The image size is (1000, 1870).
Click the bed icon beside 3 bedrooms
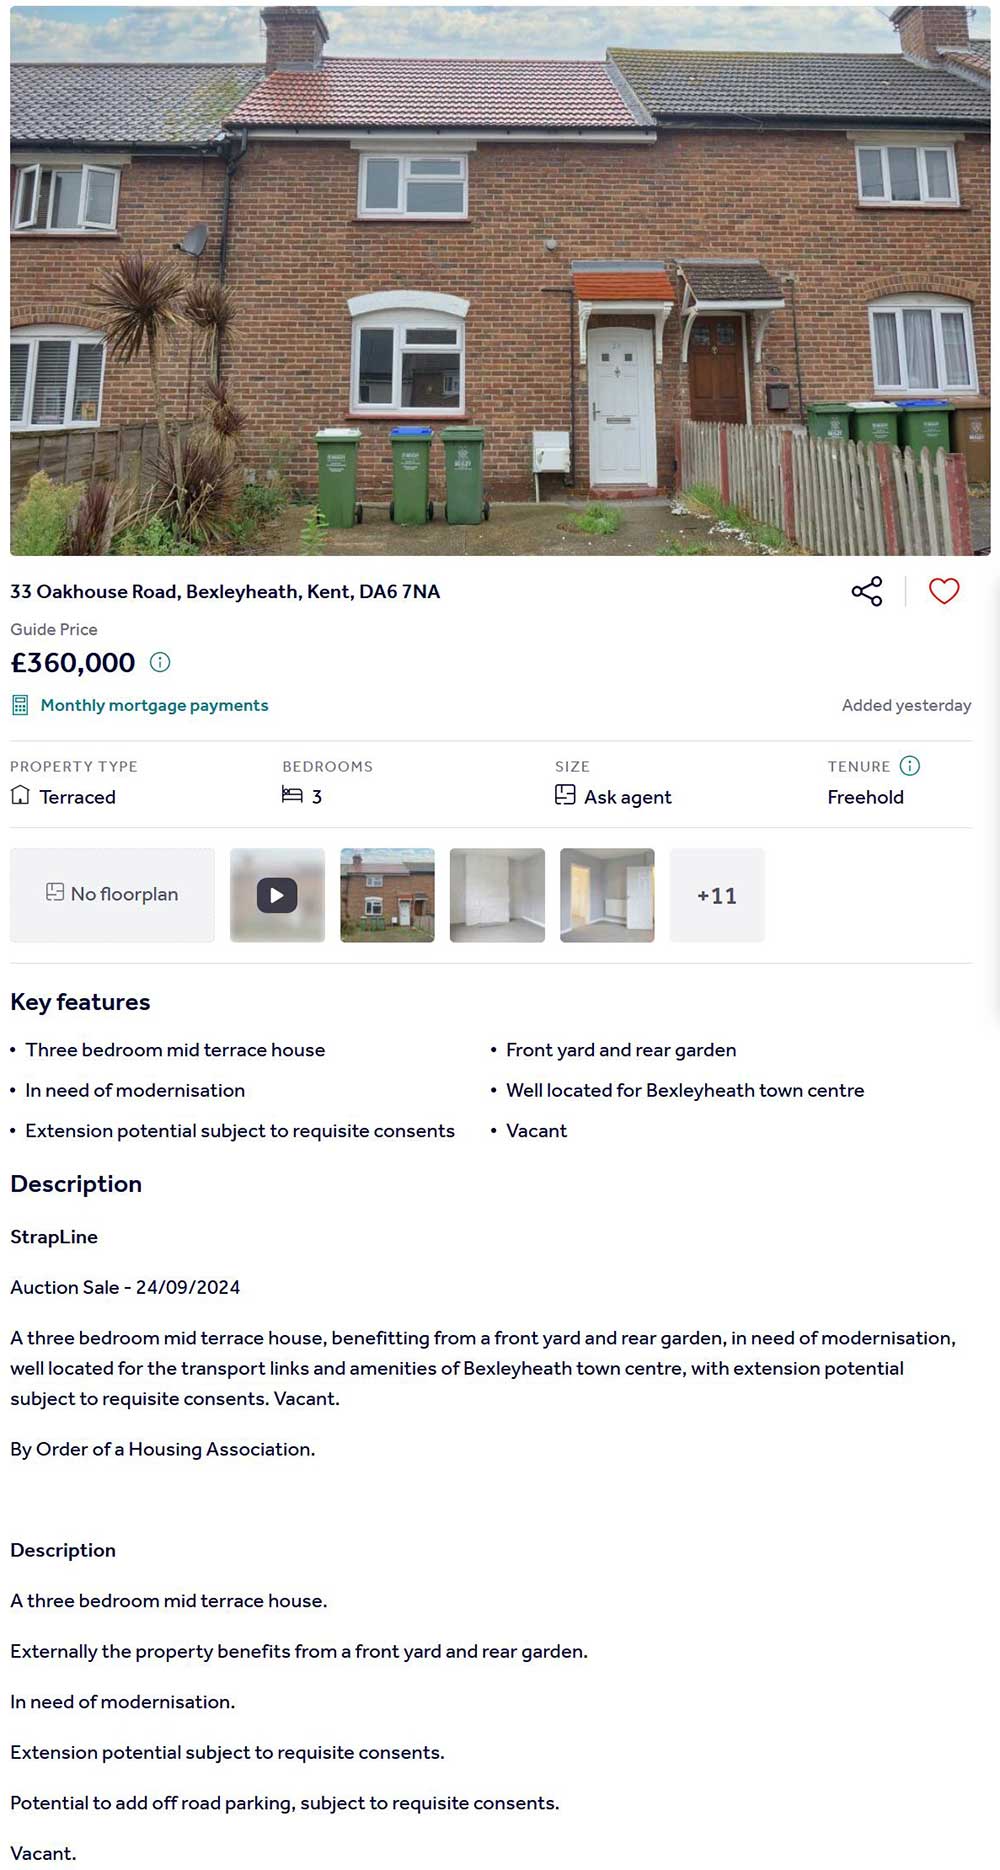pyautogui.click(x=292, y=796)
